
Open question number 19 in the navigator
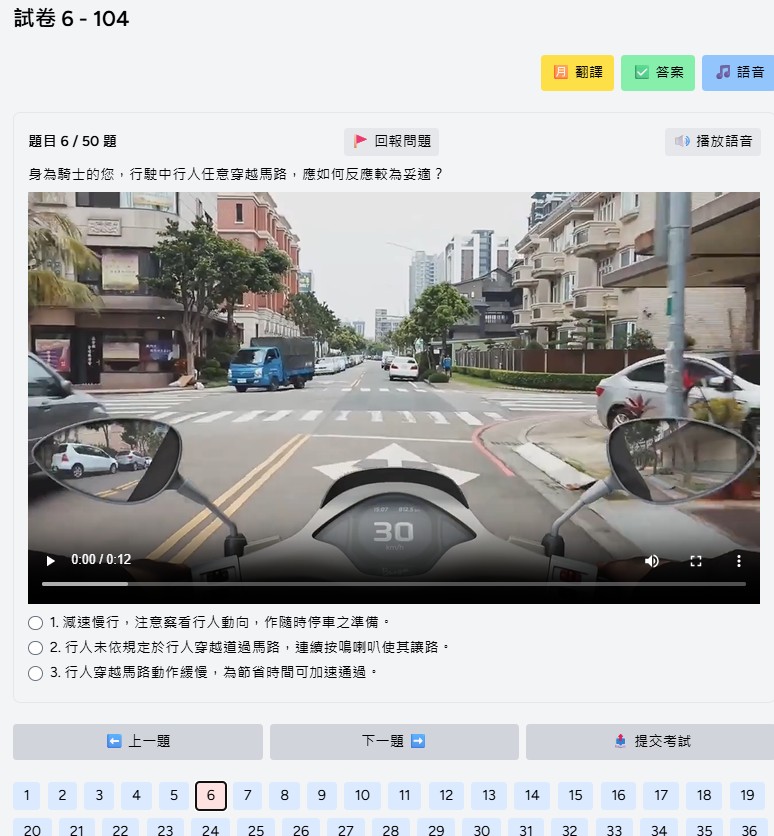point(747,796)
